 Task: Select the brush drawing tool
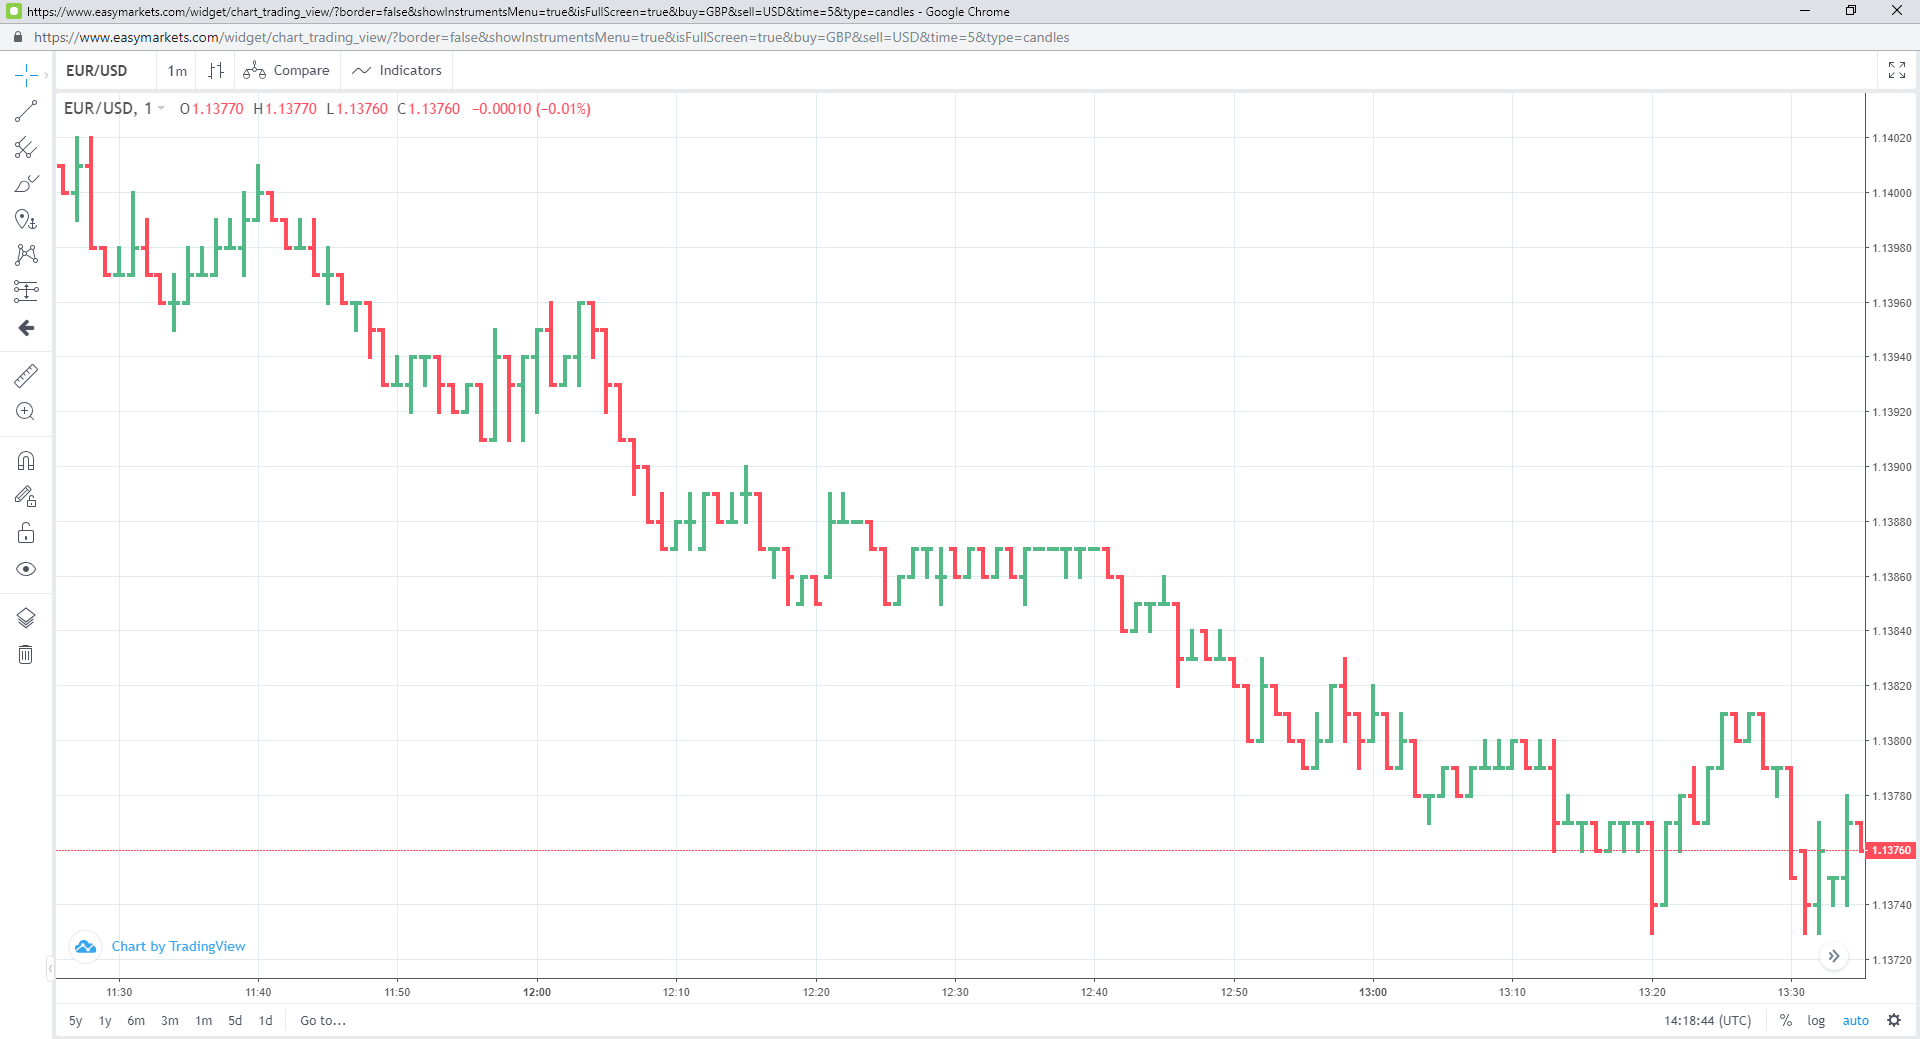(x=26, y=184)
